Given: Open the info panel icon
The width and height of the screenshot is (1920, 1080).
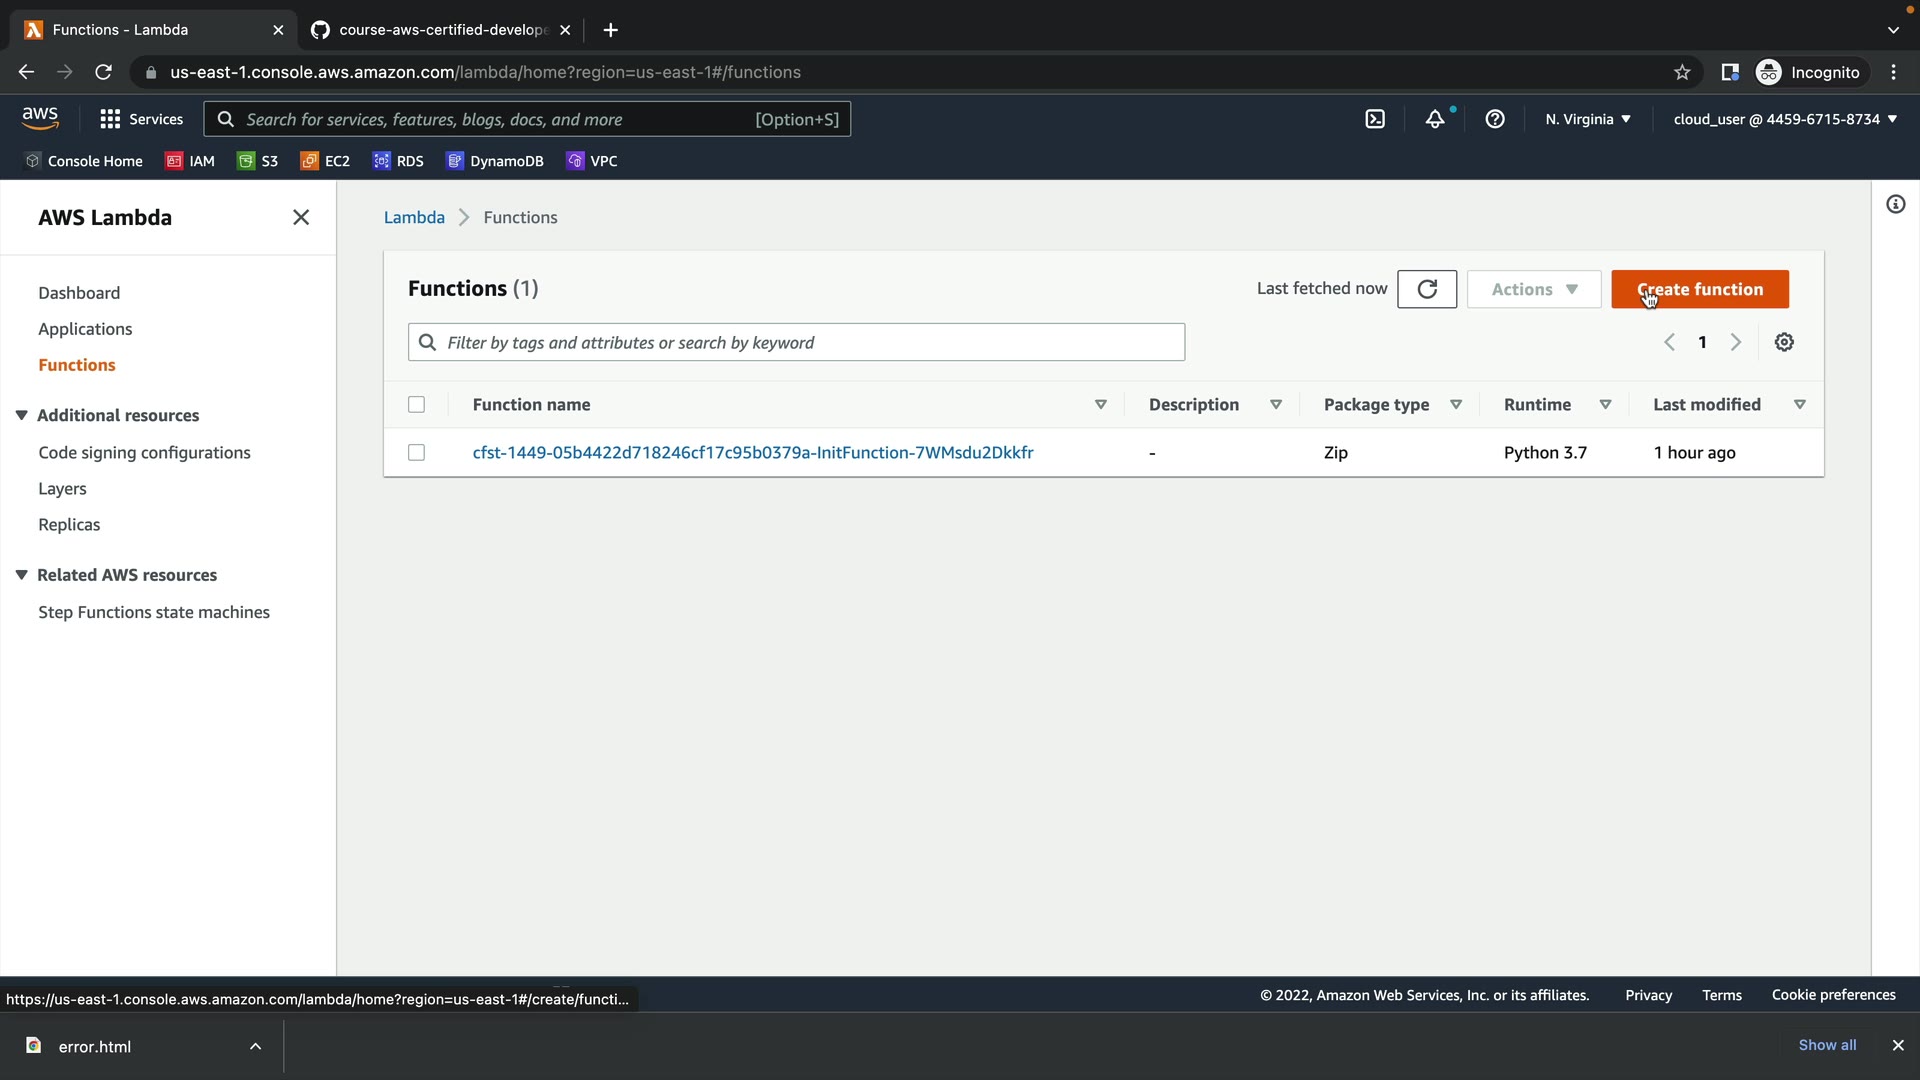Looking at the screenshot, I should pyautogui.click(x=1895, y=205).
